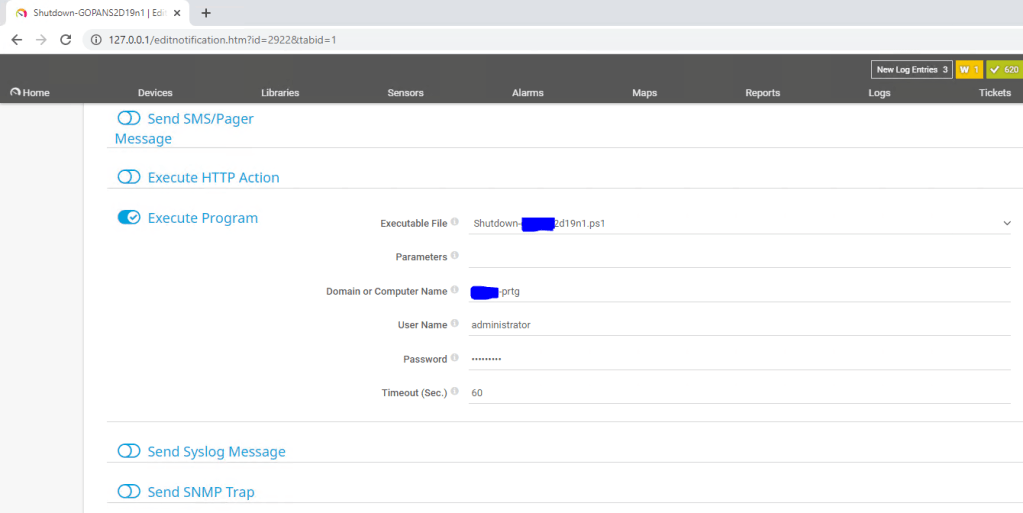The image size is (1023, 513).
Task: Click help icon next to Password label
Action: click(455, 358)
